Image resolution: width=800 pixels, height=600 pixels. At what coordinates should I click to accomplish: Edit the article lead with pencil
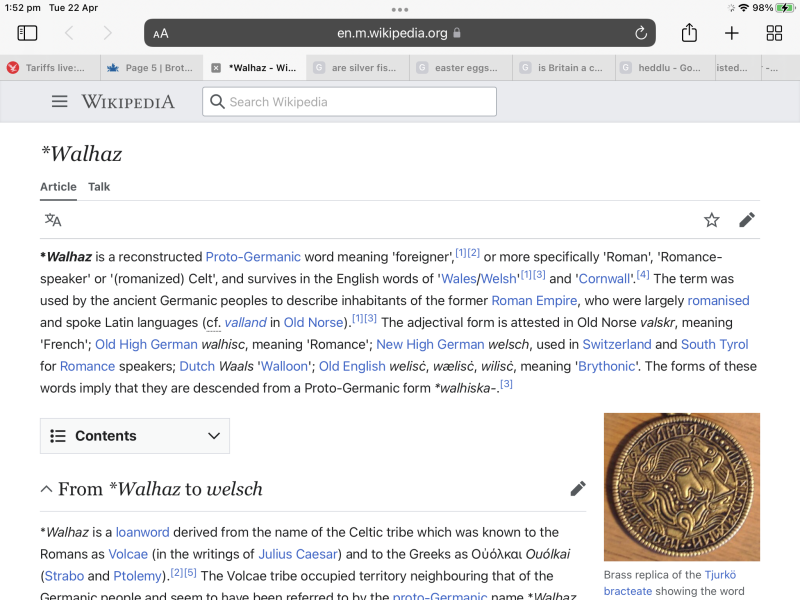point(747,220)
